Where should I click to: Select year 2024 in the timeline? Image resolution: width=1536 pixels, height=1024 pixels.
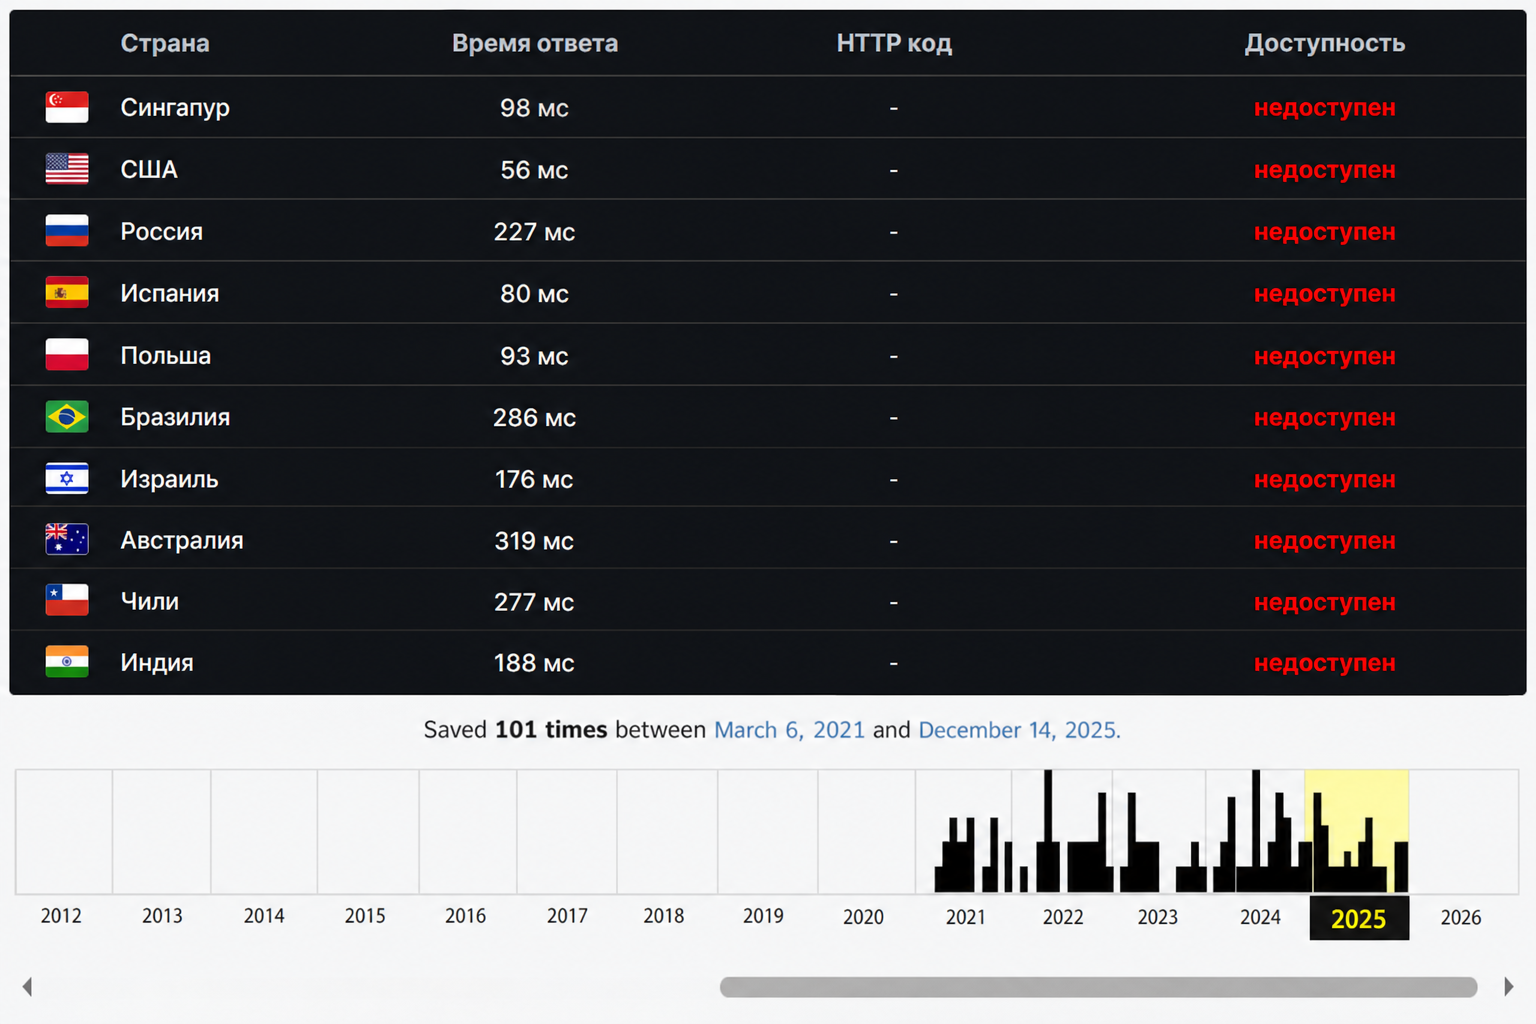(x=1260, y=917)
